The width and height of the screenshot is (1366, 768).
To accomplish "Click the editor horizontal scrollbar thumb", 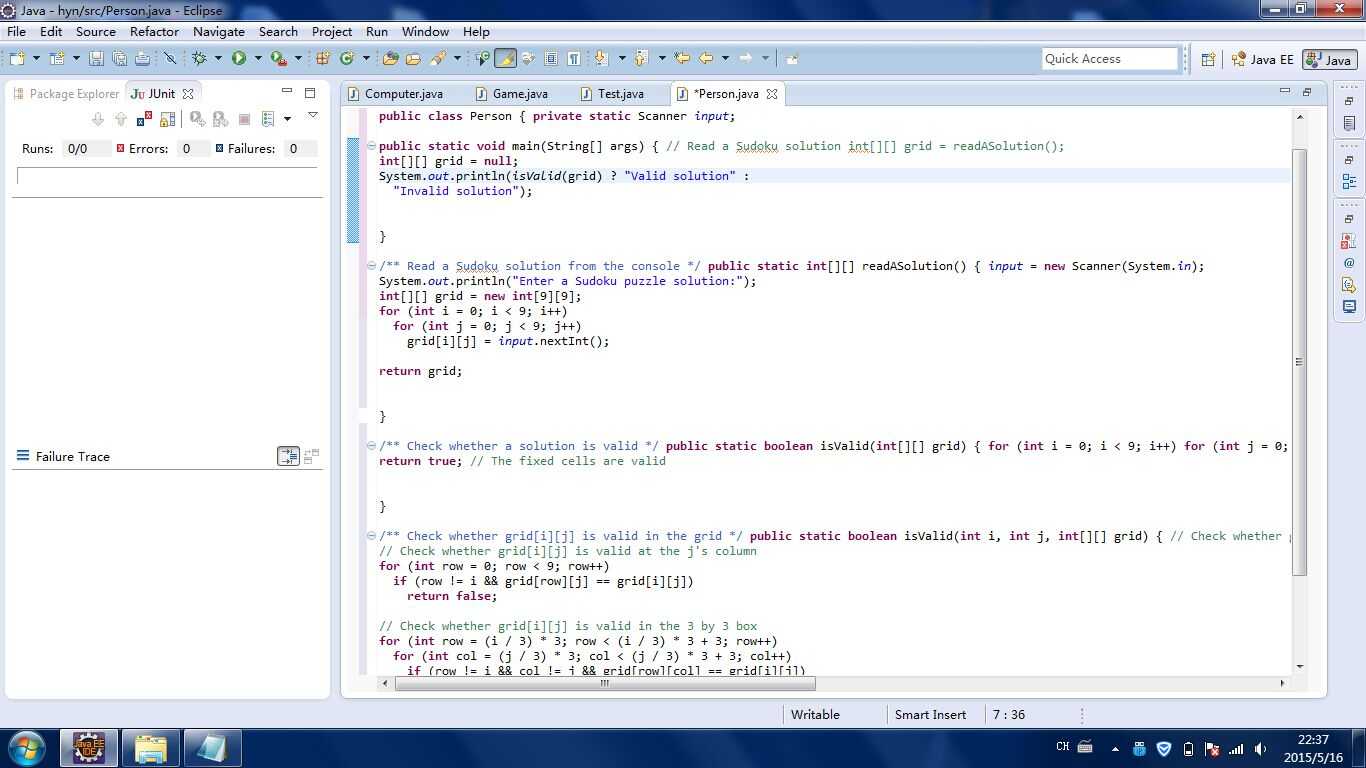I will [x=604, y=683].
